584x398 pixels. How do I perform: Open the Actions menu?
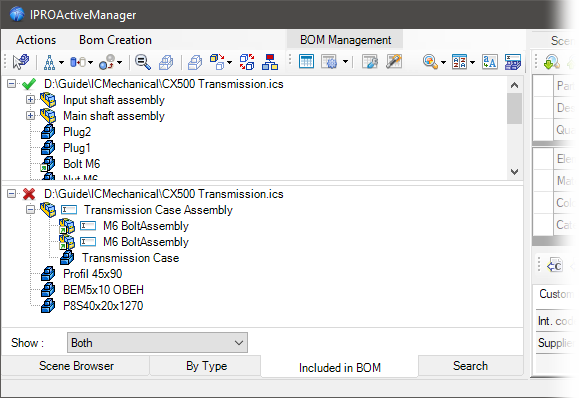point(36,40)
